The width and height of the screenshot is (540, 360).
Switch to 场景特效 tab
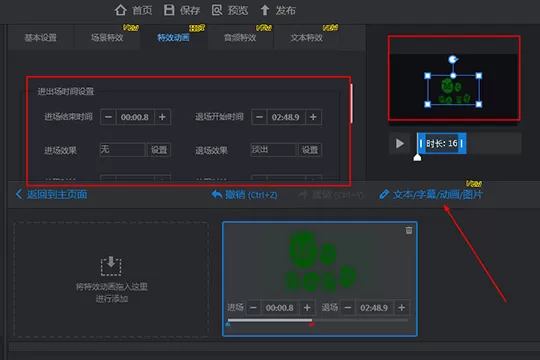(107, 38)
